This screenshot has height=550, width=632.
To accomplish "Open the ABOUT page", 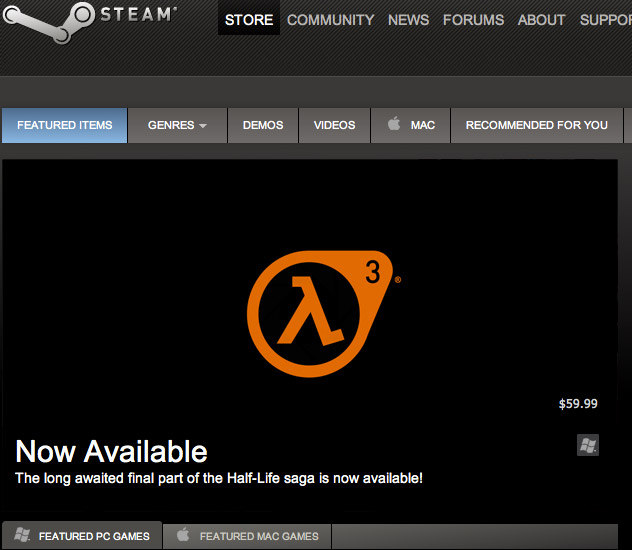I will (542, 20).
